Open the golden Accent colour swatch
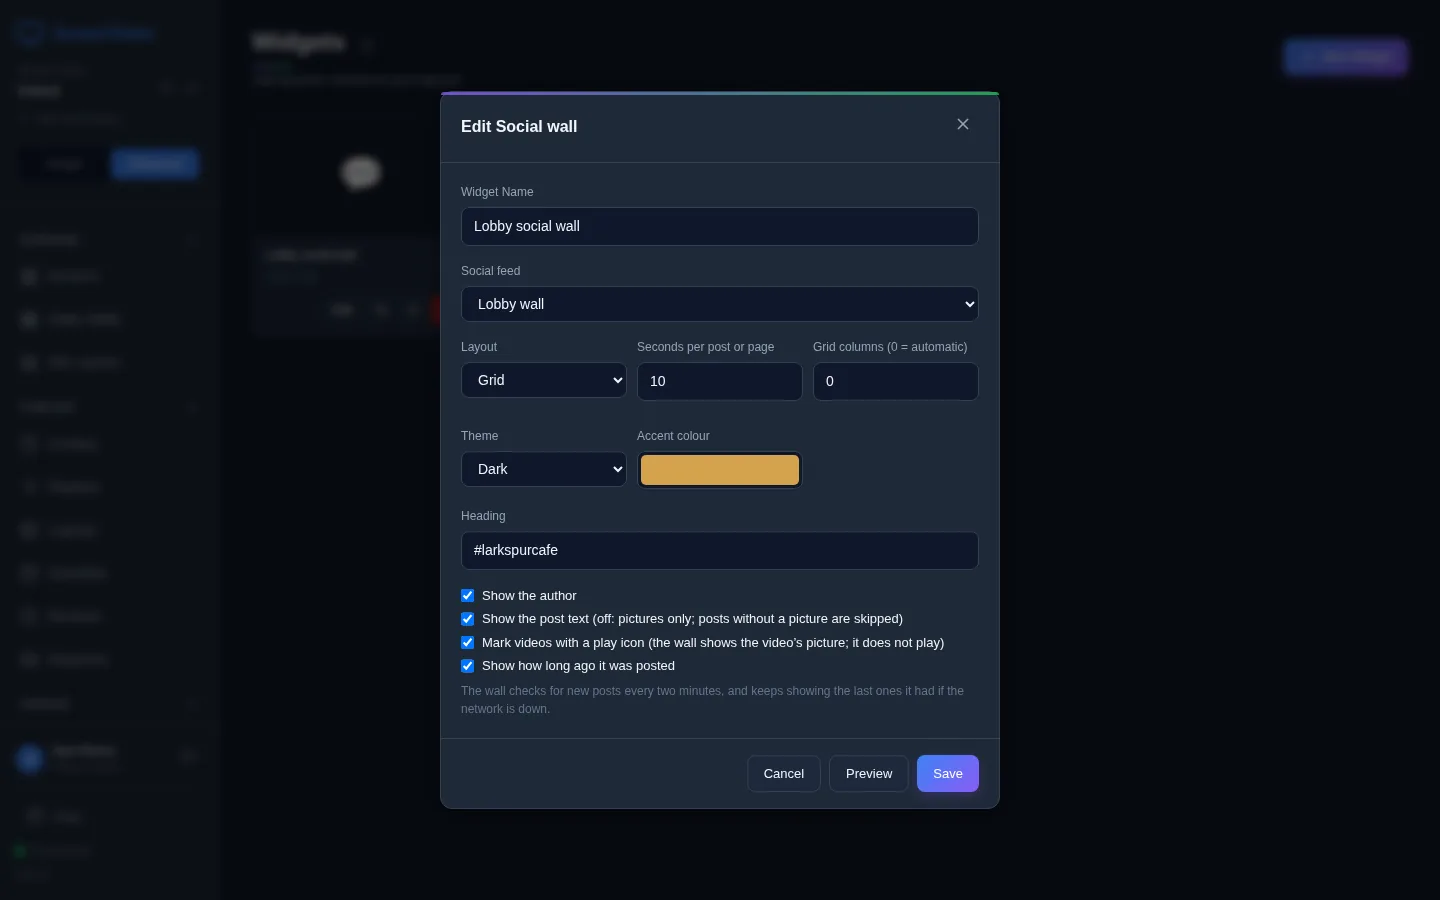Image resolution: width=1440 pixels, height=900 pixels. 720,470
